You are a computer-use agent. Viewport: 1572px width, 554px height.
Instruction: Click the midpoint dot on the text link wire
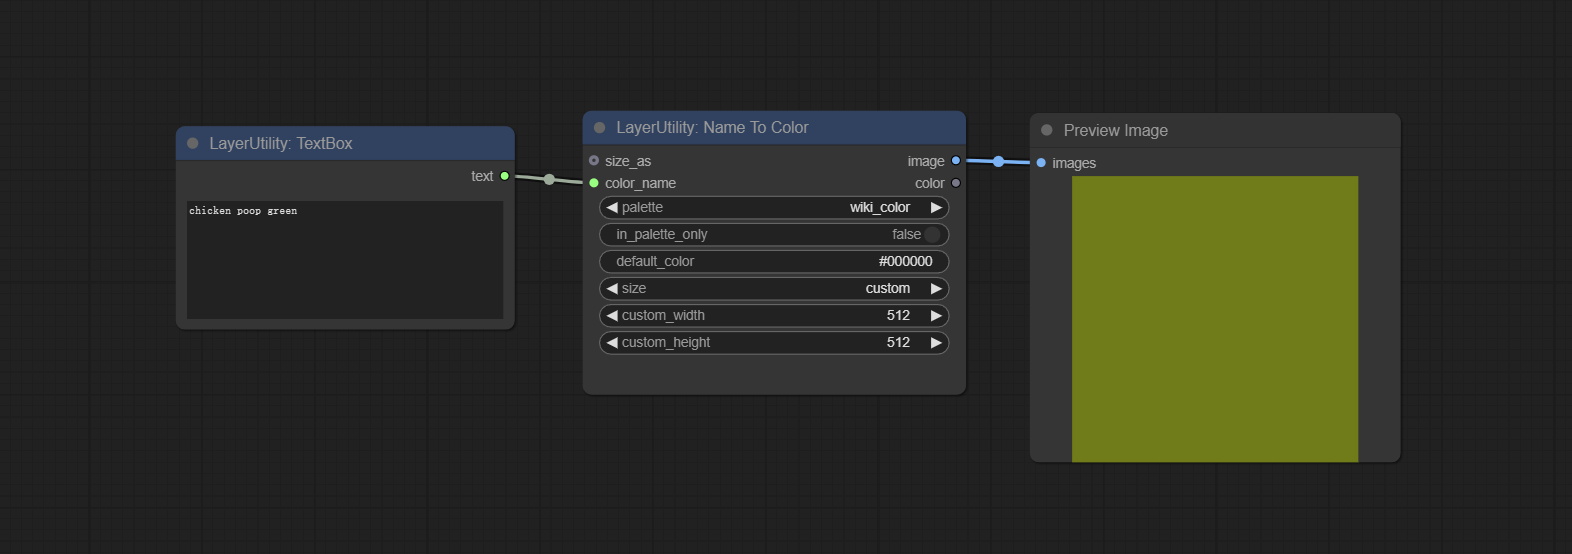coord(549,179)
